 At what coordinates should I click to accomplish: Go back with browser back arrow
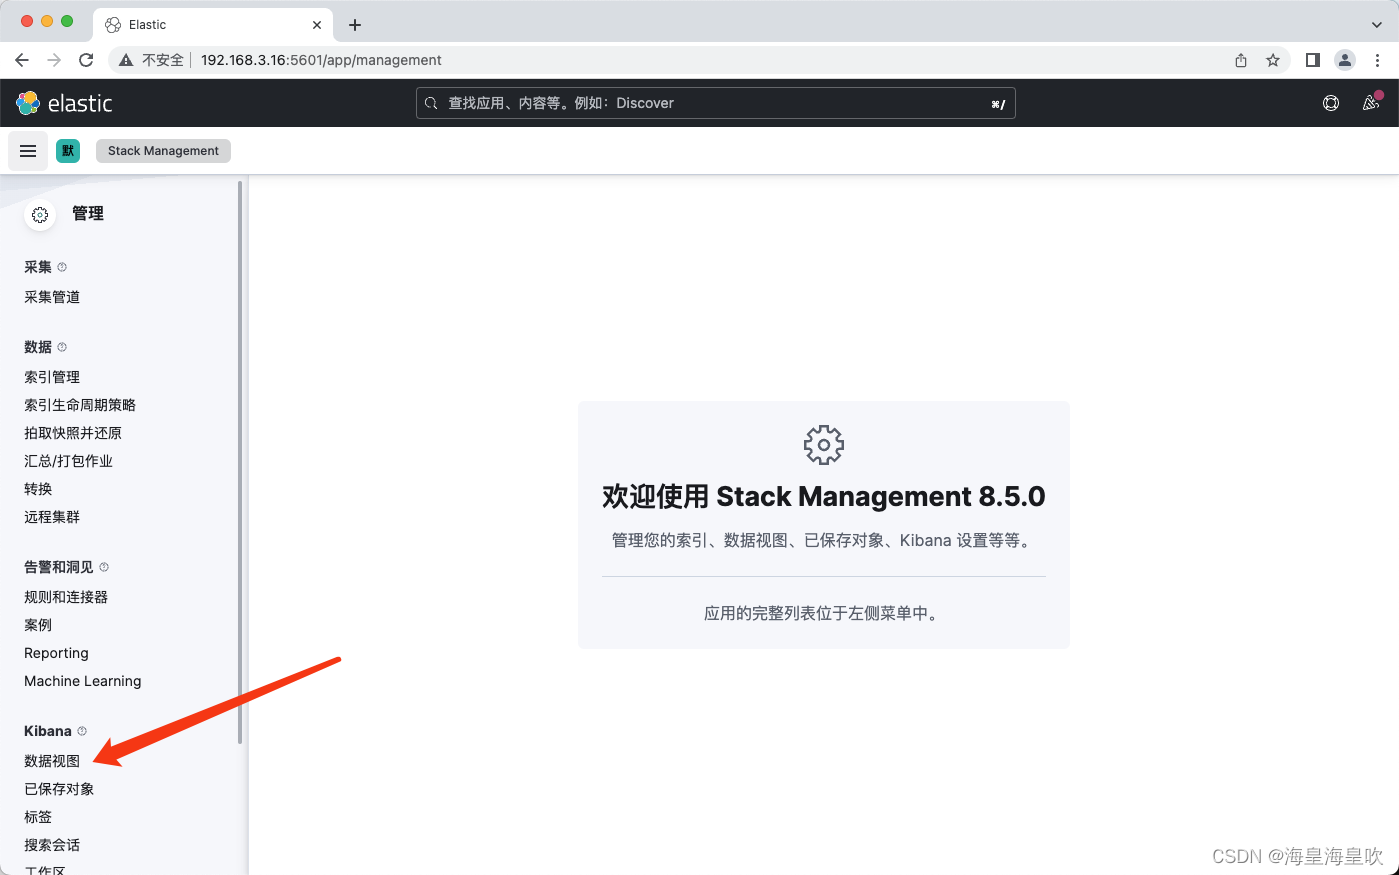(22, 60)
